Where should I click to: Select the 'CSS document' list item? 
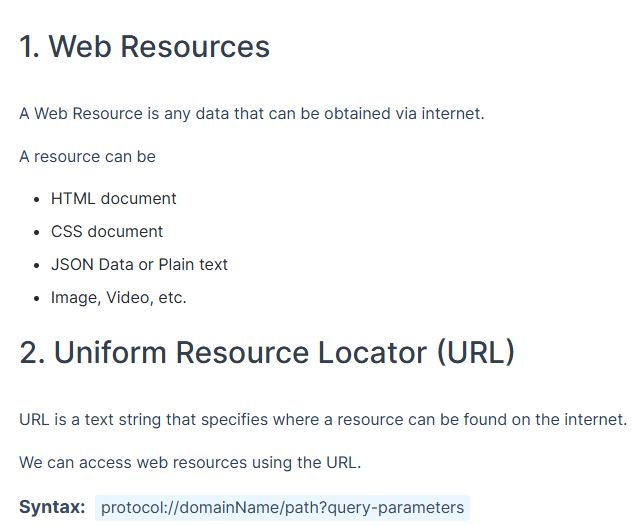tap(107, 232)
